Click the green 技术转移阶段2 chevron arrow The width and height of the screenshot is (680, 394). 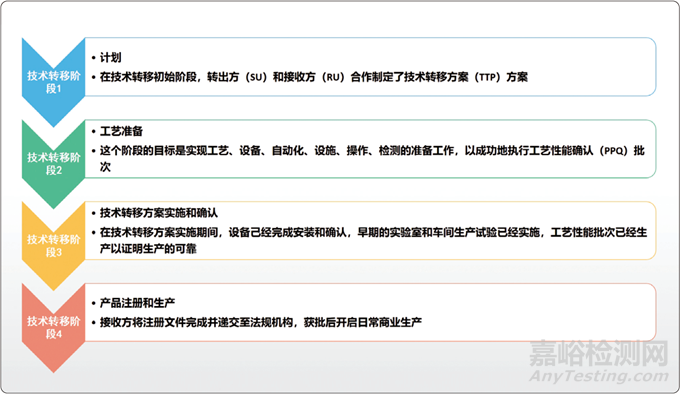coord(53,163)
